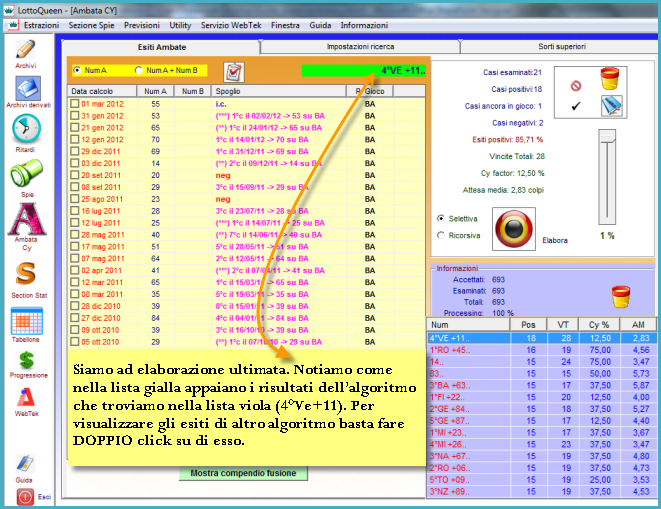This screenshot has height=509, width=661.
Task: Open the Previsioni menu
Action: (142, 25)
